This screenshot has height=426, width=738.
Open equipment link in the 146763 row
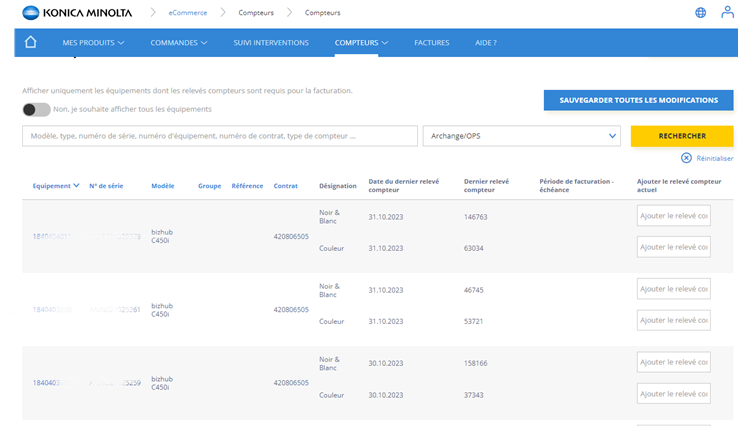(52, 236)
